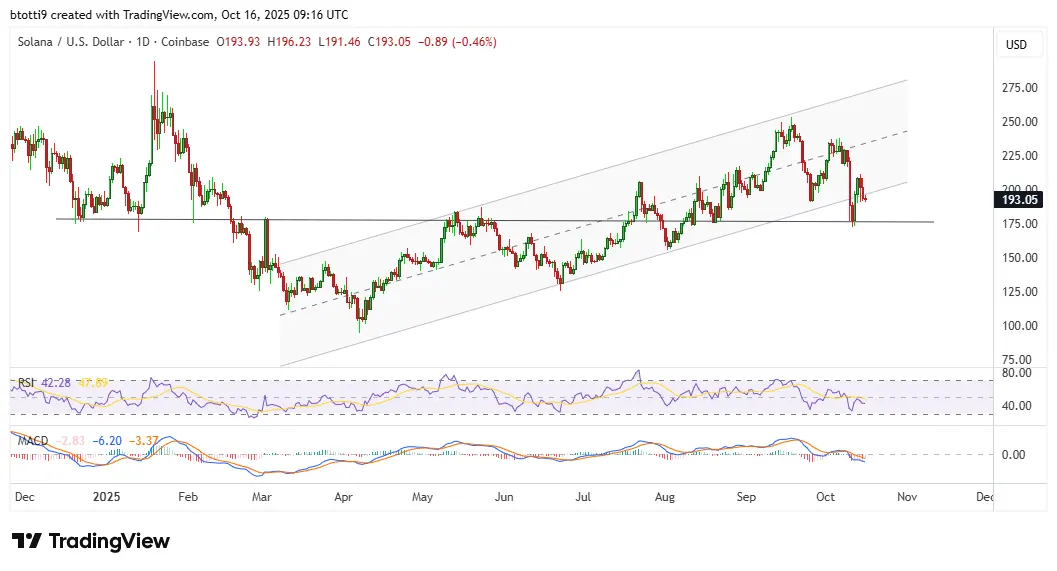Click the 250.00 price axis label

pos(1018,121)
